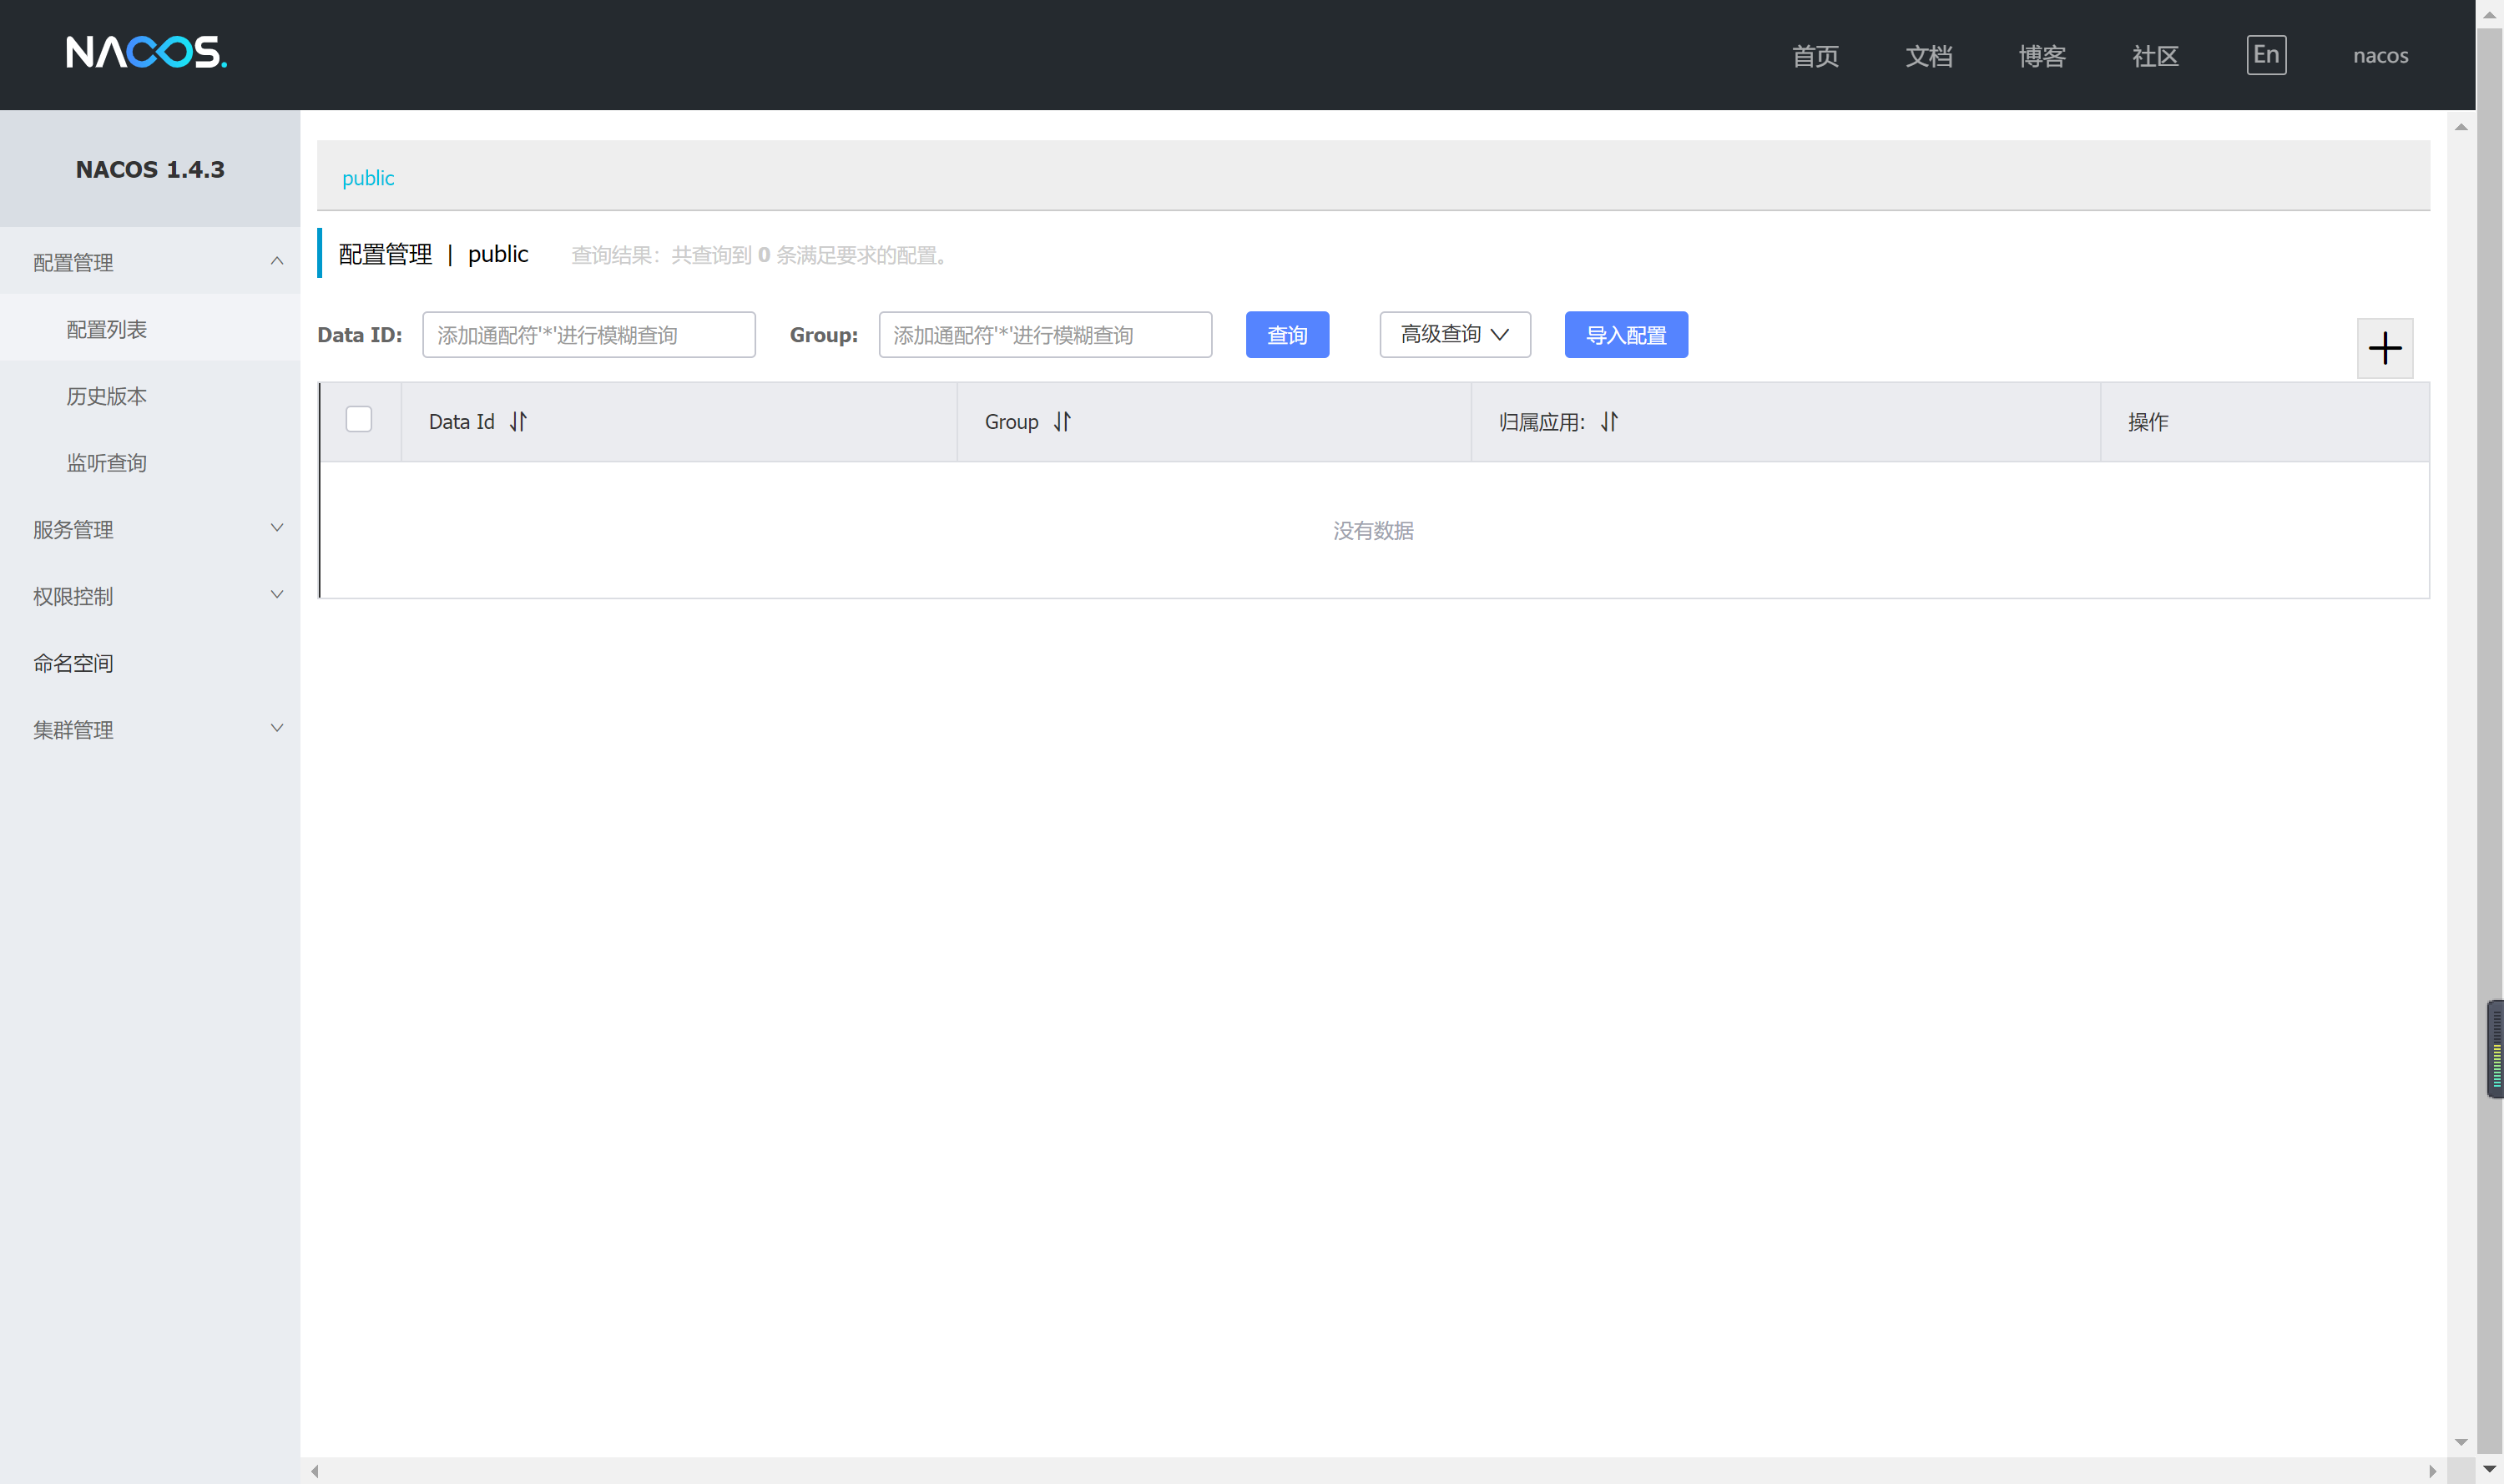2504x1484 pixels.
Task: Open the 命名空间 page
Action: tap(73, 663)
